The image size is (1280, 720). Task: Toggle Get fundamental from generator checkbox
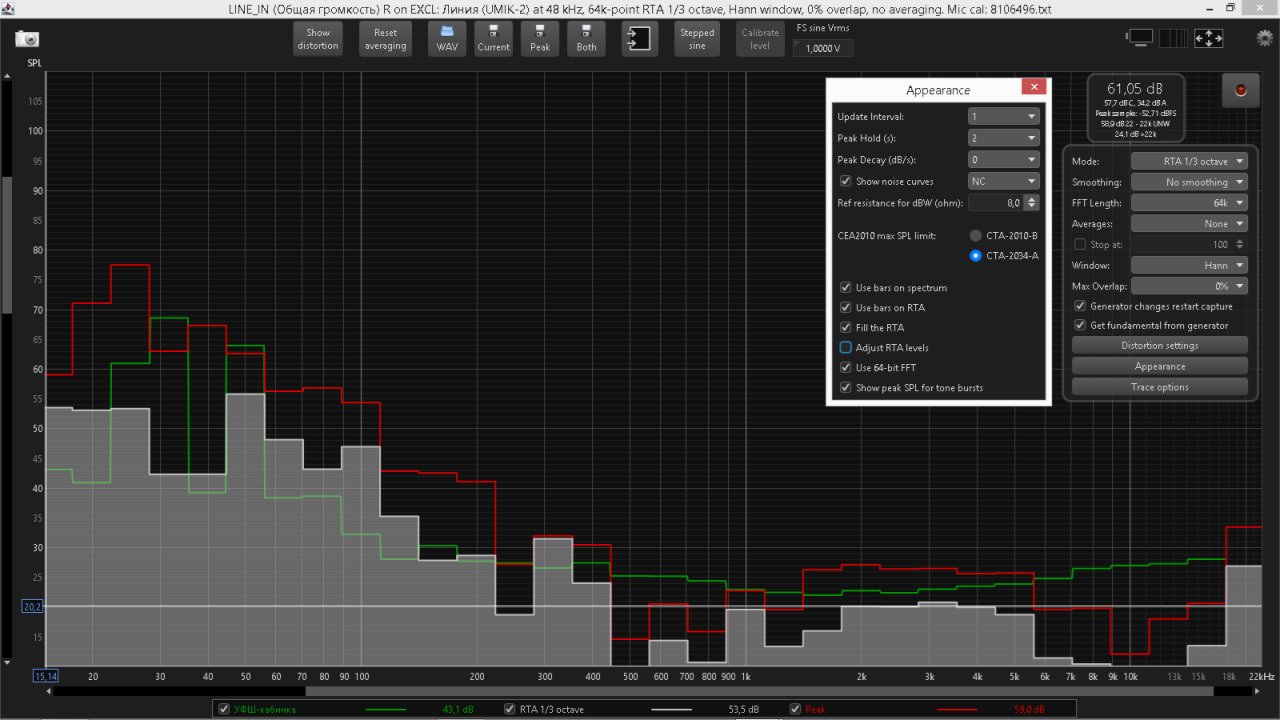pos(1080,325)
